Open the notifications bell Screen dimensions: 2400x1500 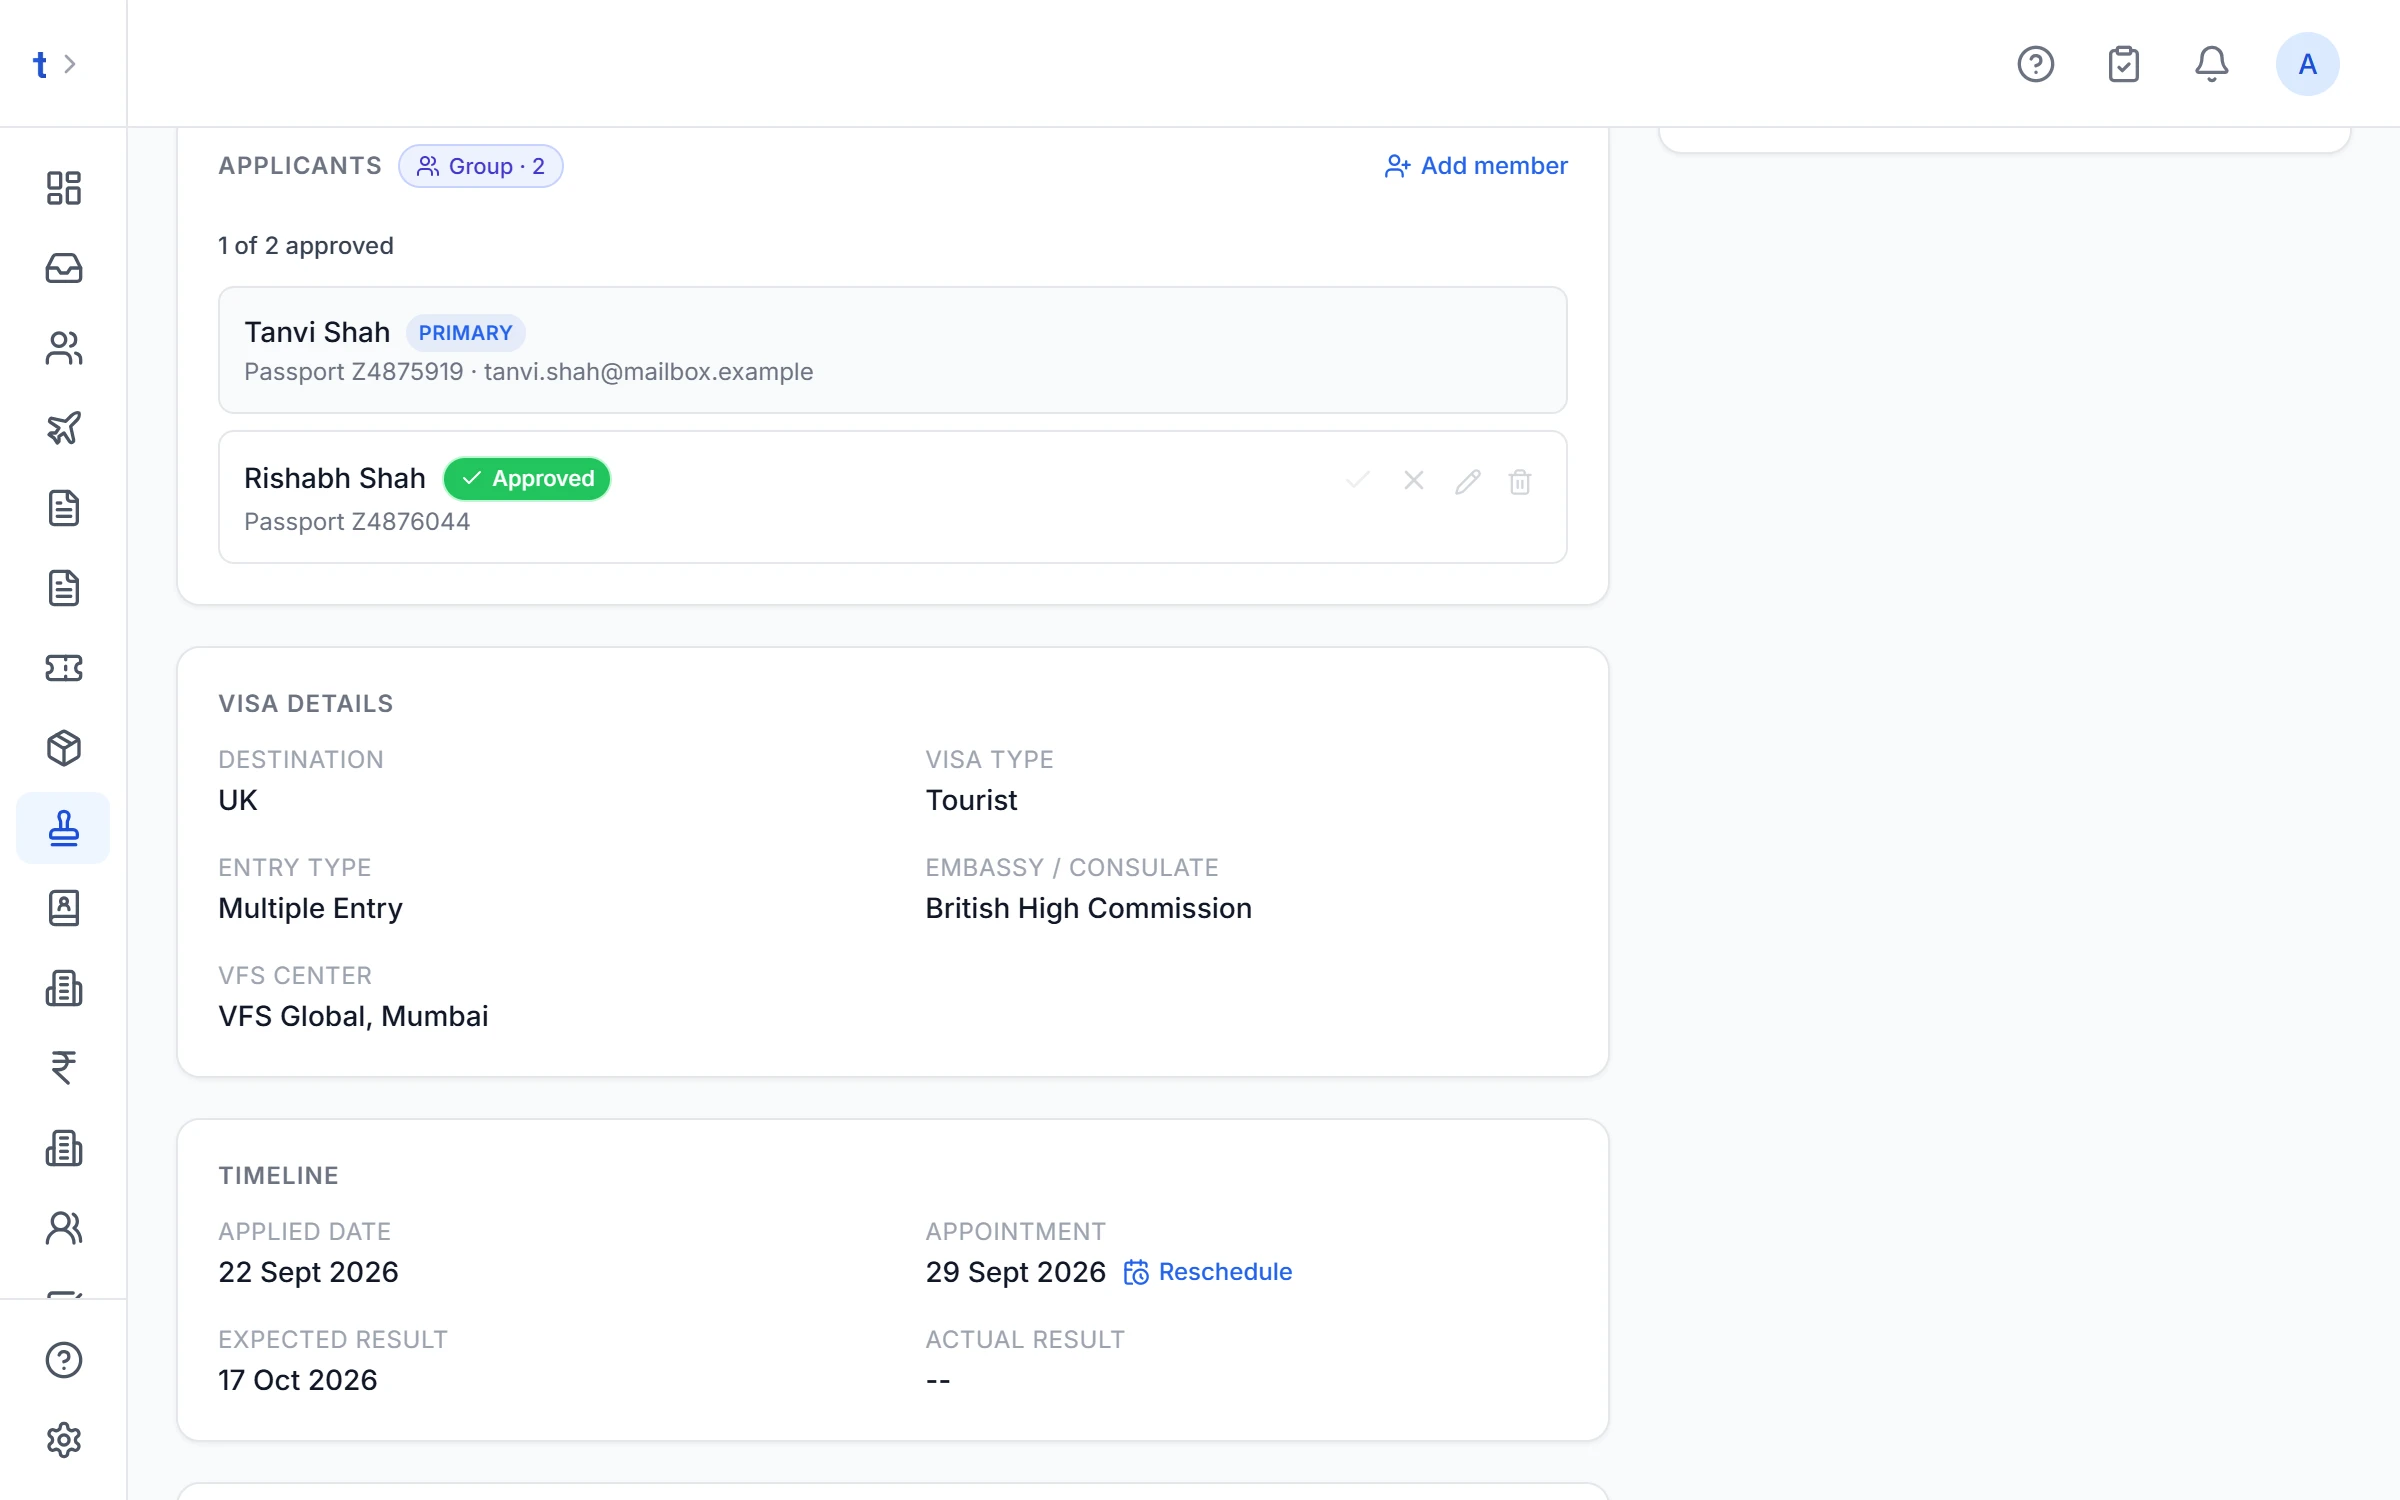click(x=2212, y=64)
